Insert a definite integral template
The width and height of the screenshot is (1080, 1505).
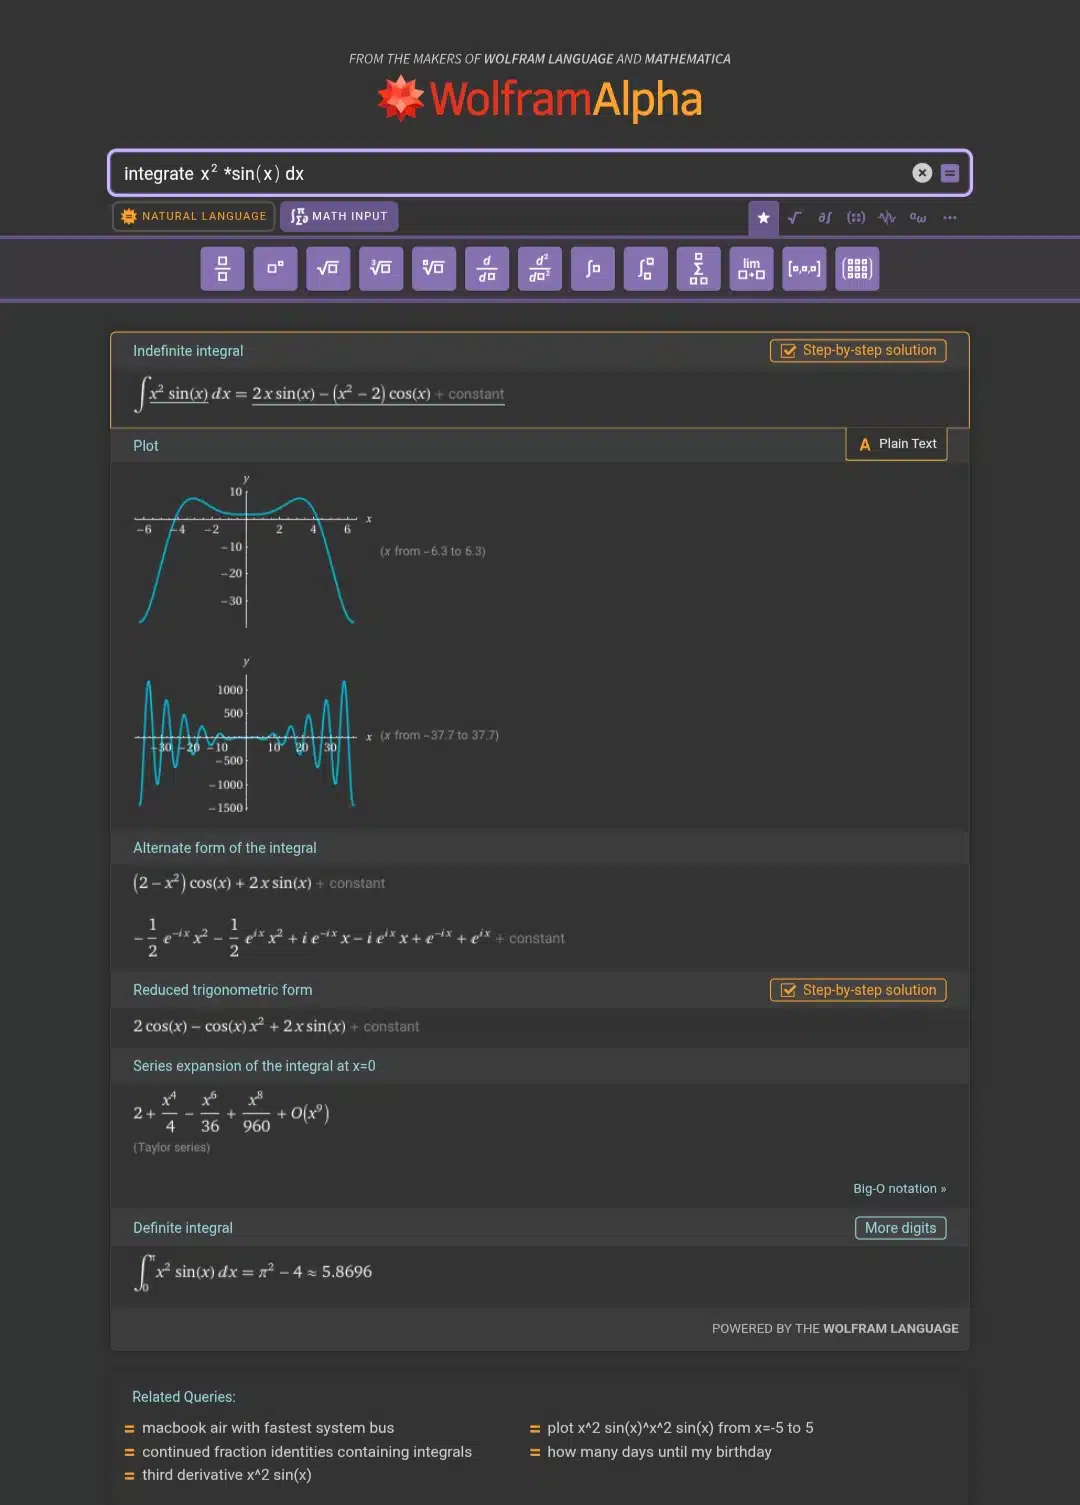(x=646, y=268)
